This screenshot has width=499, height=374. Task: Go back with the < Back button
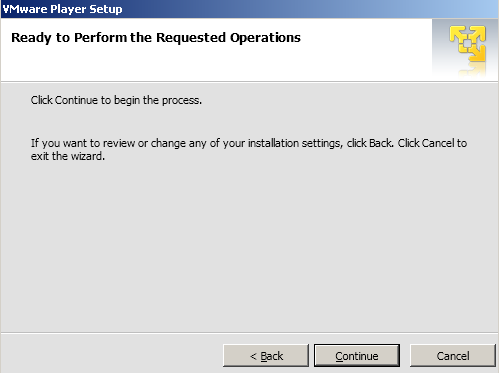266,356
